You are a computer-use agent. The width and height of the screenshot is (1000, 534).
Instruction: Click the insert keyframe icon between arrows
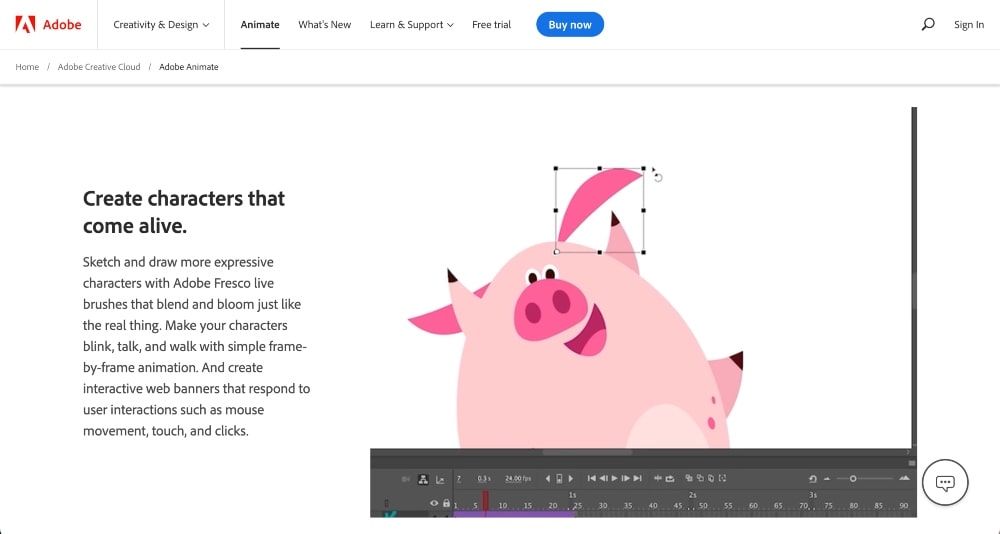click(x=559, y=478)
